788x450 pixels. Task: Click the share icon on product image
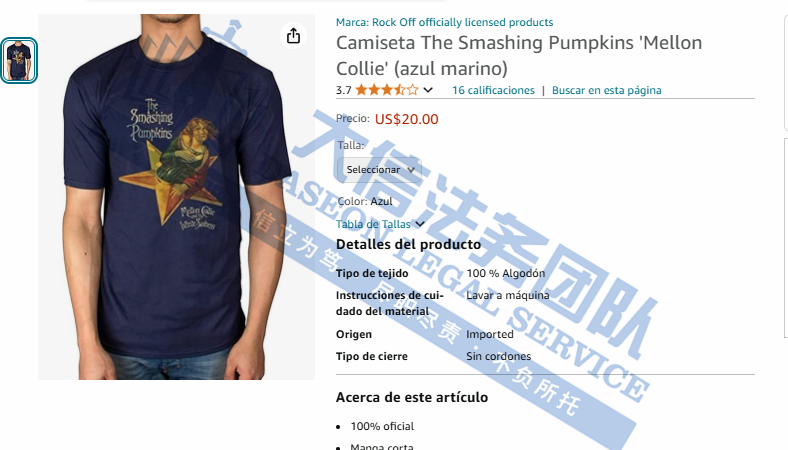point(293,36)
